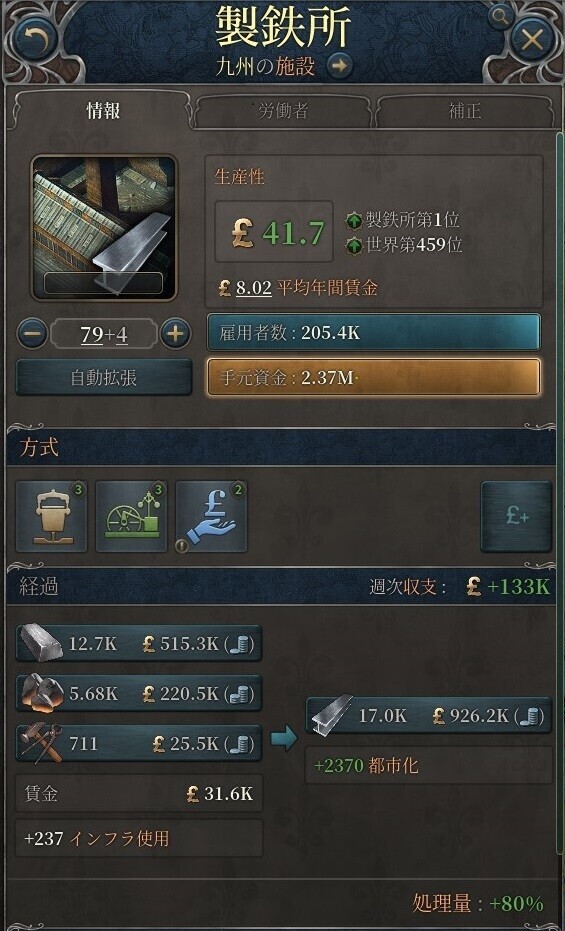
Task: Select the ownership hand-with-pound method icon
Action: tap(211, 516)
